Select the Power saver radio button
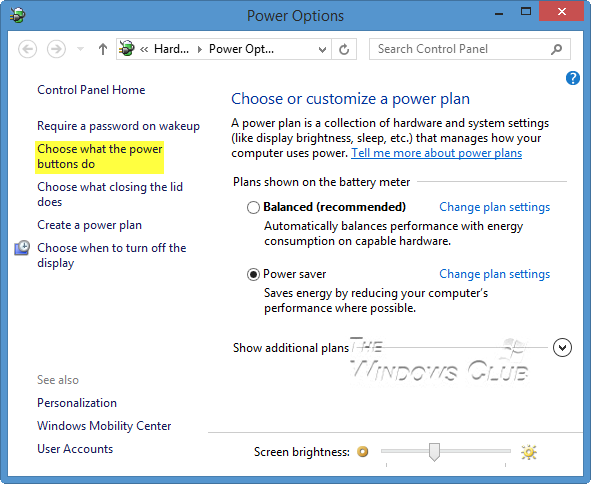Screen dimensions: 591x484 253,274
